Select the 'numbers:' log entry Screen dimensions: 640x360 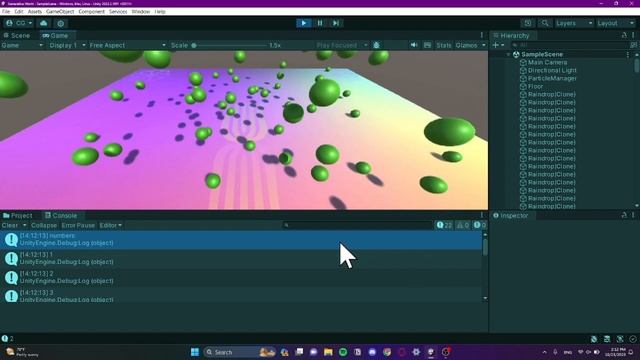pos(241,240)
